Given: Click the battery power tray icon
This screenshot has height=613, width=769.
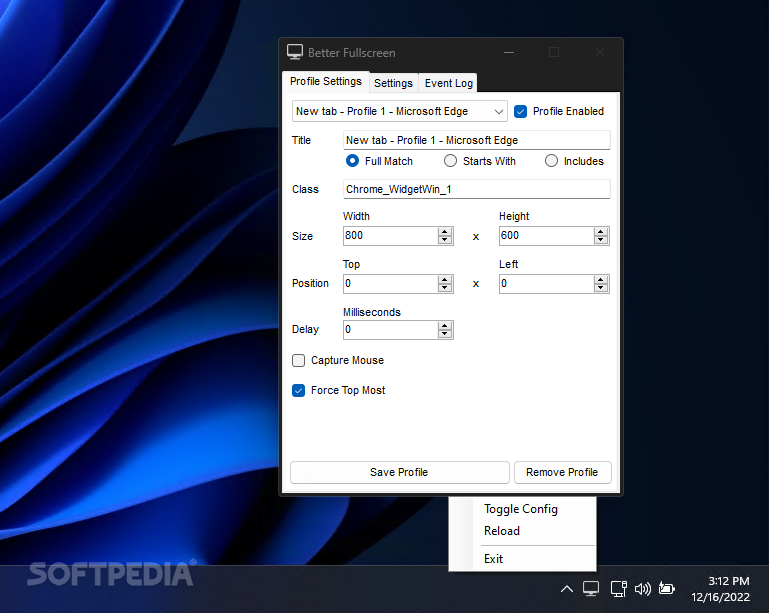Looking at the screenshot, I should click(x=666, y=588).
